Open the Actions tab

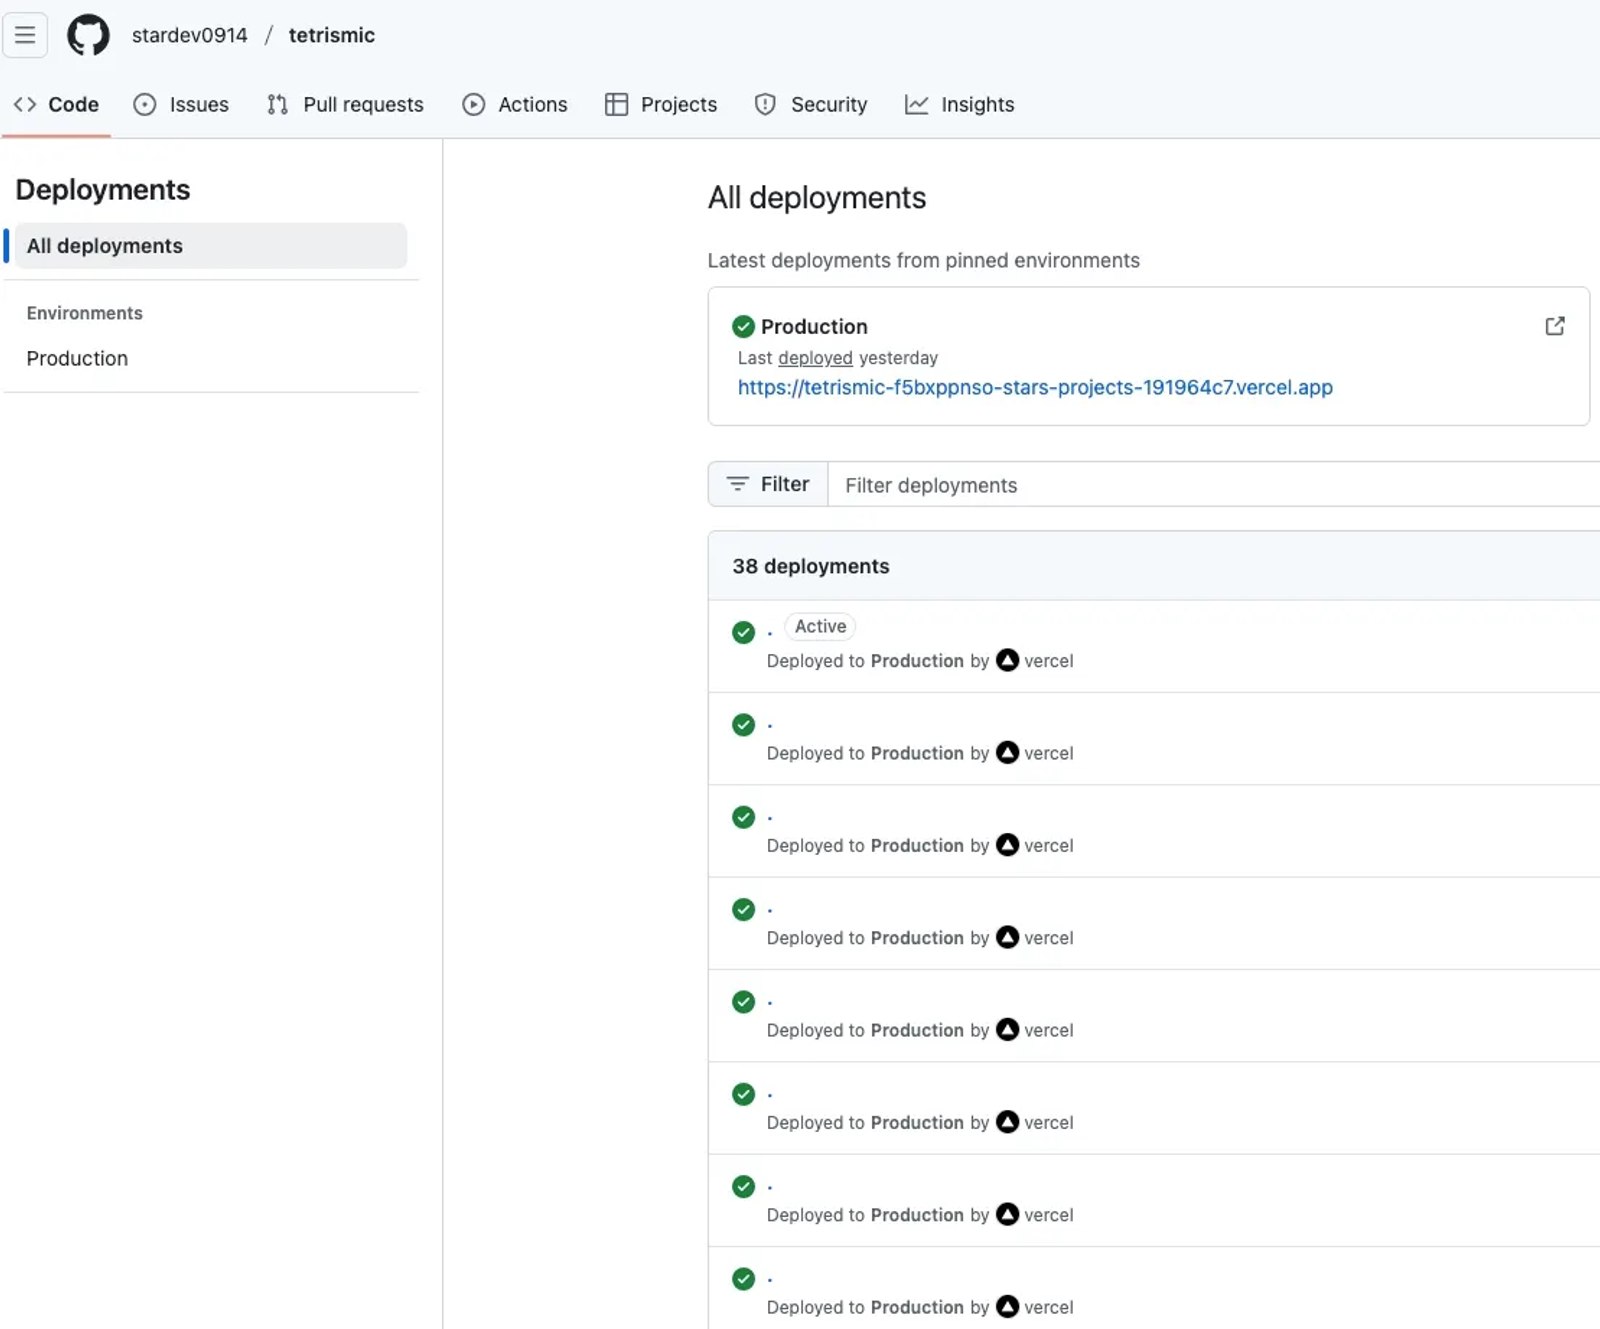tap(514, 104)
